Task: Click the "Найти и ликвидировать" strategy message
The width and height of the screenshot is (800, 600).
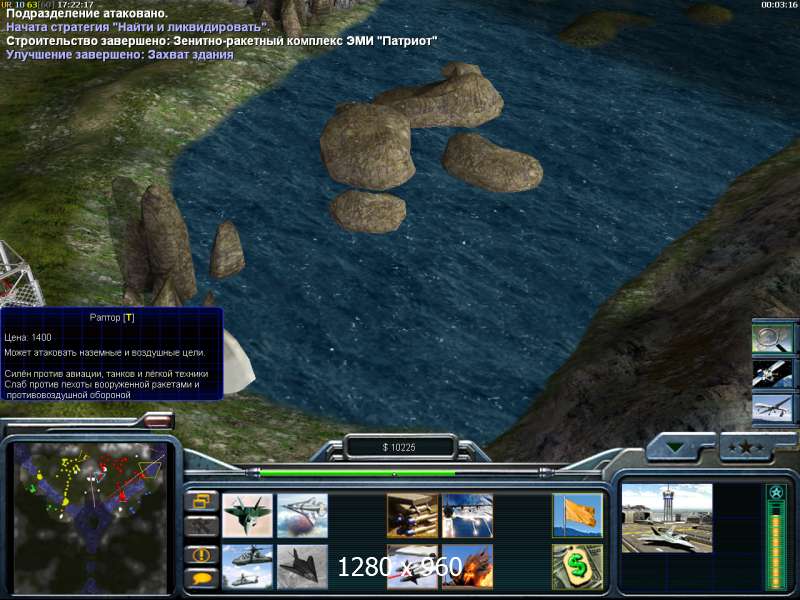Action: (x=138, y=27)
